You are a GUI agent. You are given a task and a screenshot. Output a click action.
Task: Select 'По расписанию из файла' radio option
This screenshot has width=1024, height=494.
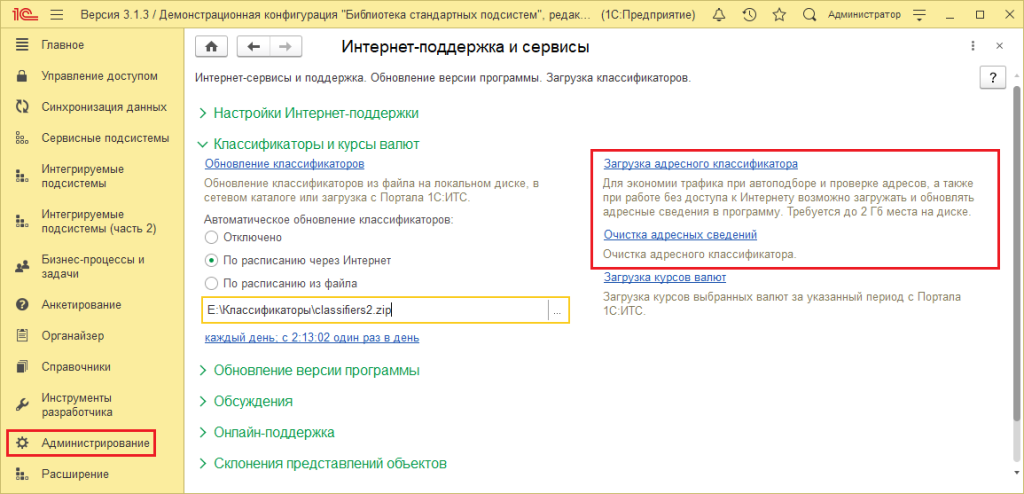(211, 283)
